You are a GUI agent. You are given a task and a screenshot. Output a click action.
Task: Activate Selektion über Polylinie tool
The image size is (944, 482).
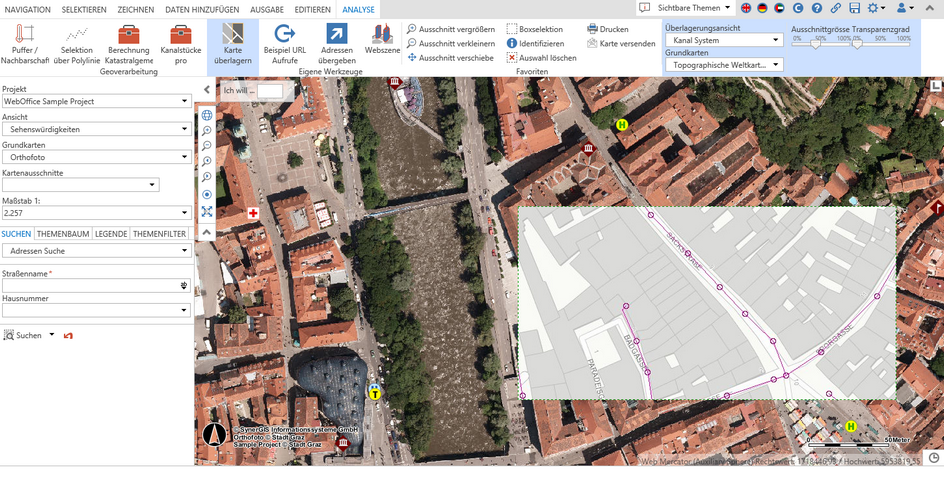click(x=77, y=46)
